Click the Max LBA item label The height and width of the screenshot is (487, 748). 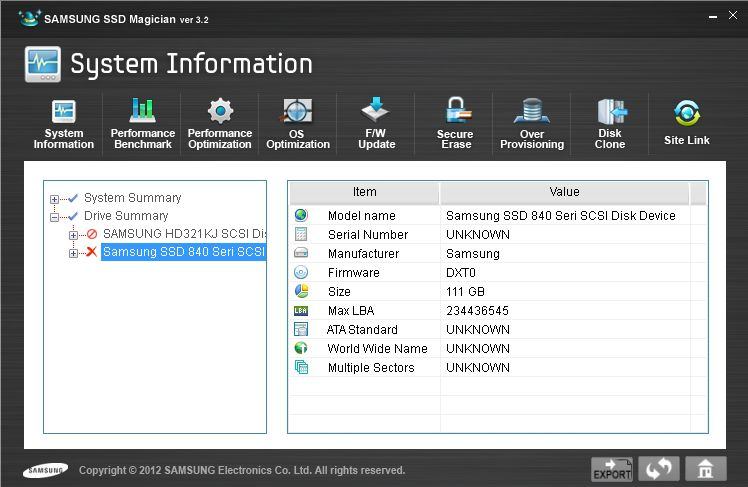[351, 311]
